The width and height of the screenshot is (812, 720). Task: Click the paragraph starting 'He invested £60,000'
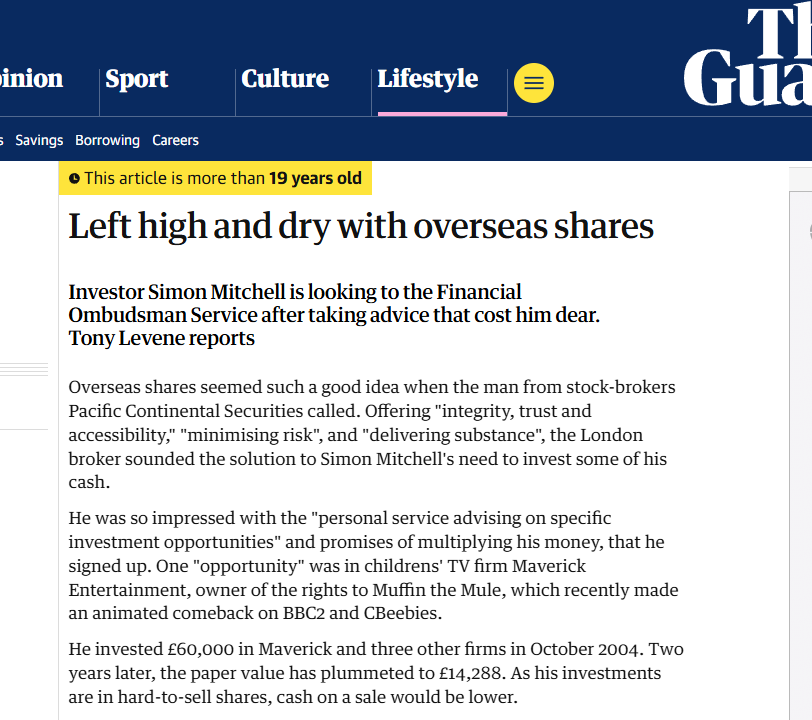tap(376, 673)
